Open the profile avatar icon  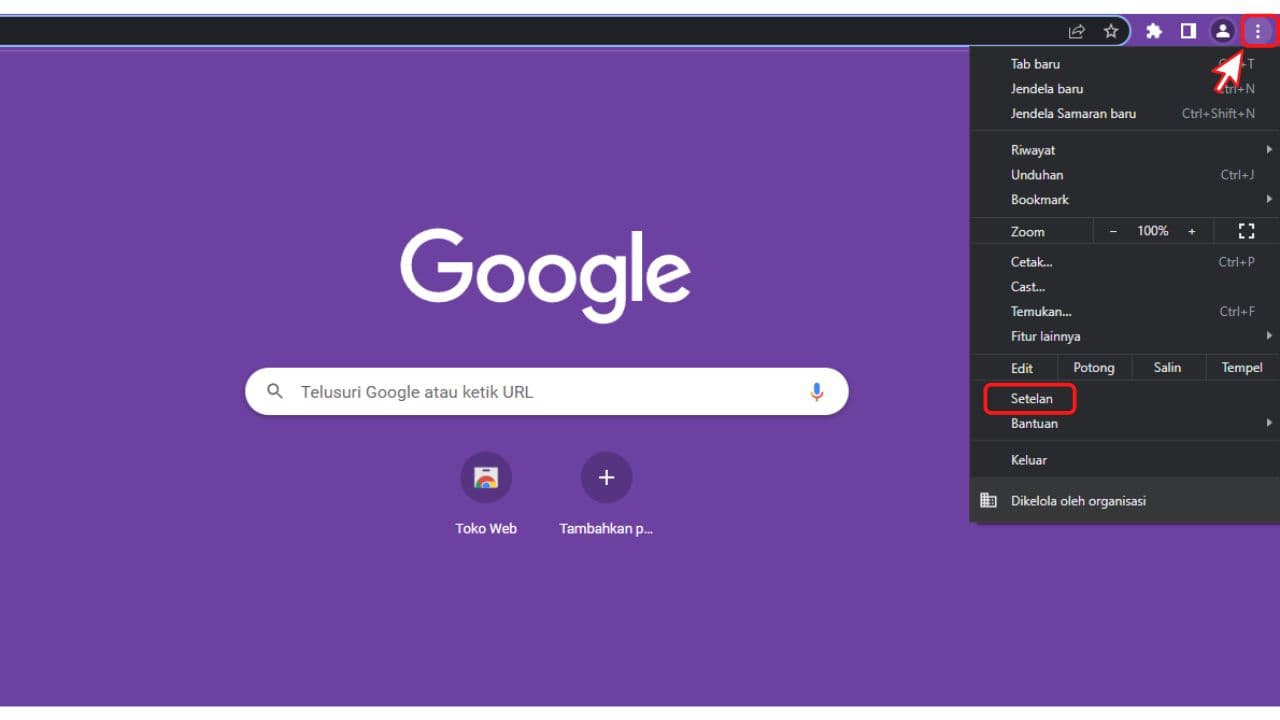(1222, 31)
